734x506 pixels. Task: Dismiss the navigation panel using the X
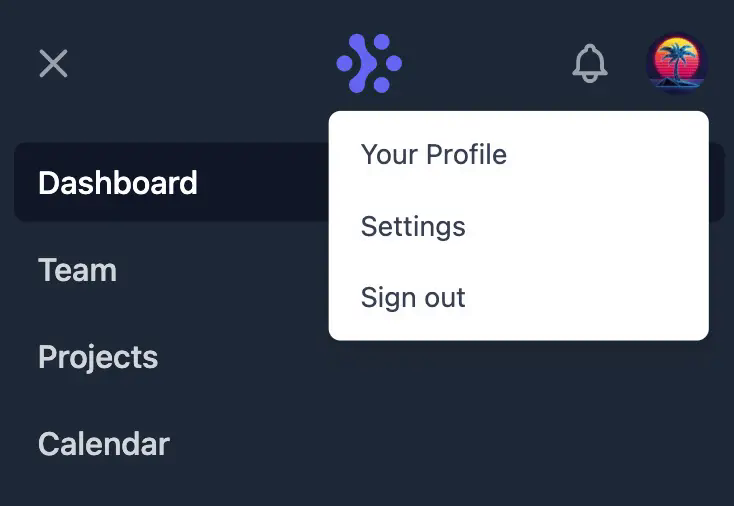coord(53,64)
